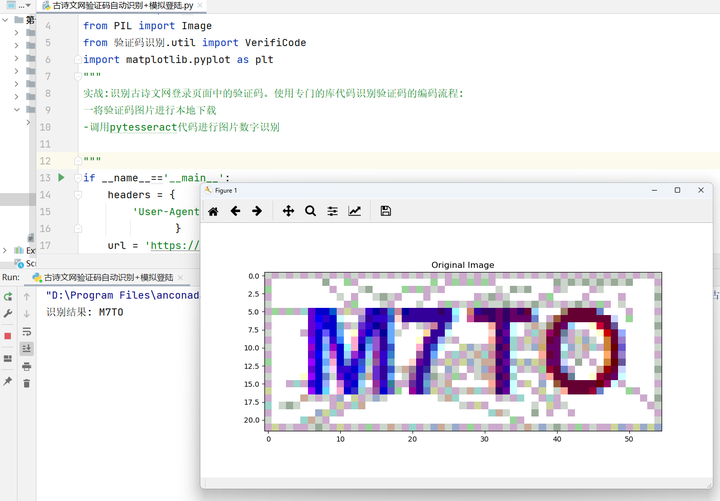Reset the Figure 1 view with the Home icon
The height and width of the screenshot is (501, 720).
[x=213, y=211]
